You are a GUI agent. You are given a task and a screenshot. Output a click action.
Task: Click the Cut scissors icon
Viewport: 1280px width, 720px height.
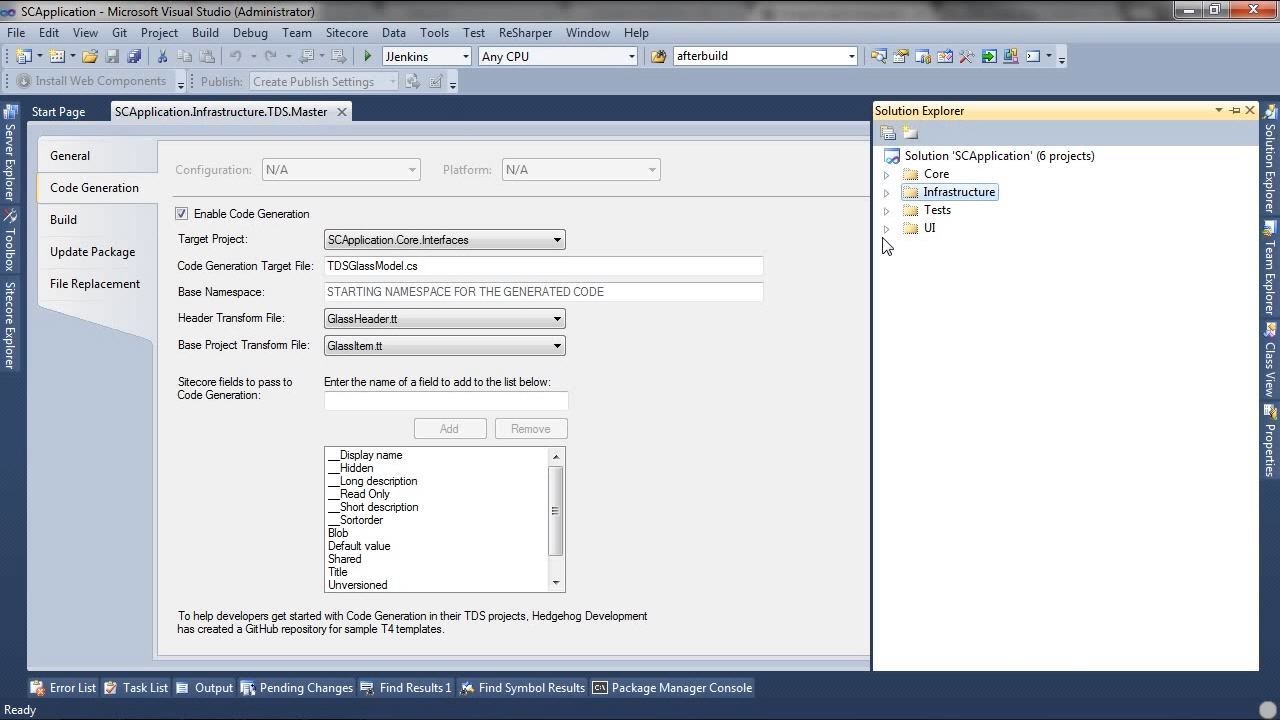coord(162,57)
